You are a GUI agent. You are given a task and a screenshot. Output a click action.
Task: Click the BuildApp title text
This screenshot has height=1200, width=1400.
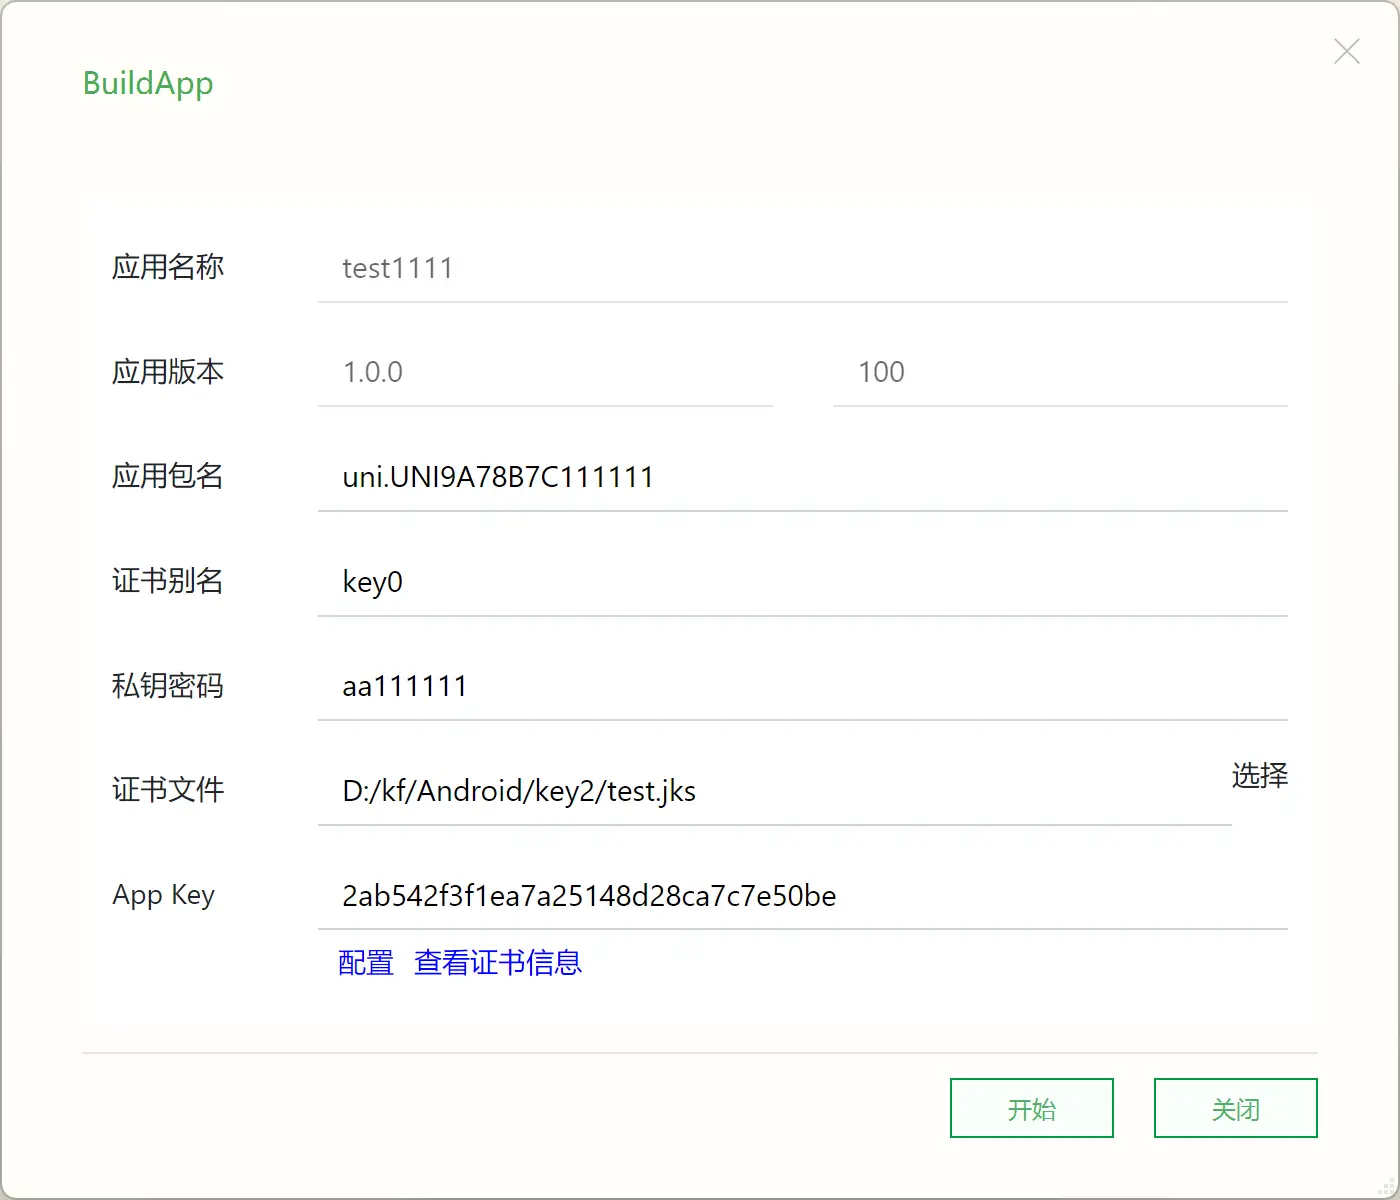point(148,83)
